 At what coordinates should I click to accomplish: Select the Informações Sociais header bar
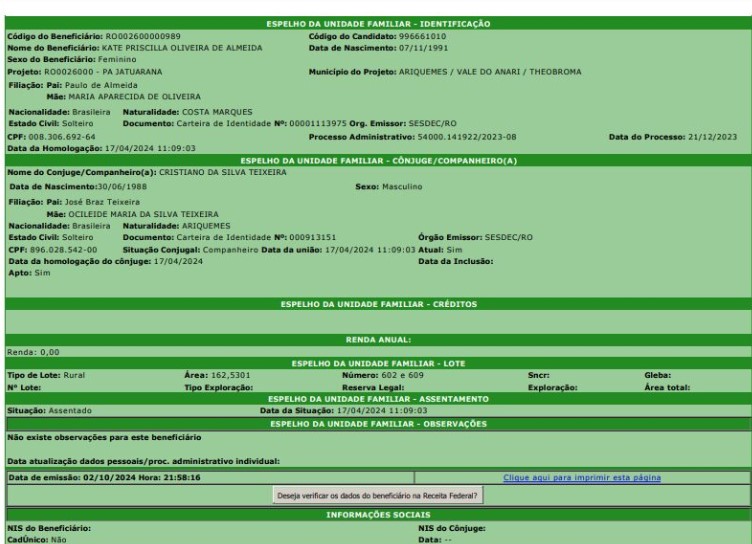pos(377,515)
